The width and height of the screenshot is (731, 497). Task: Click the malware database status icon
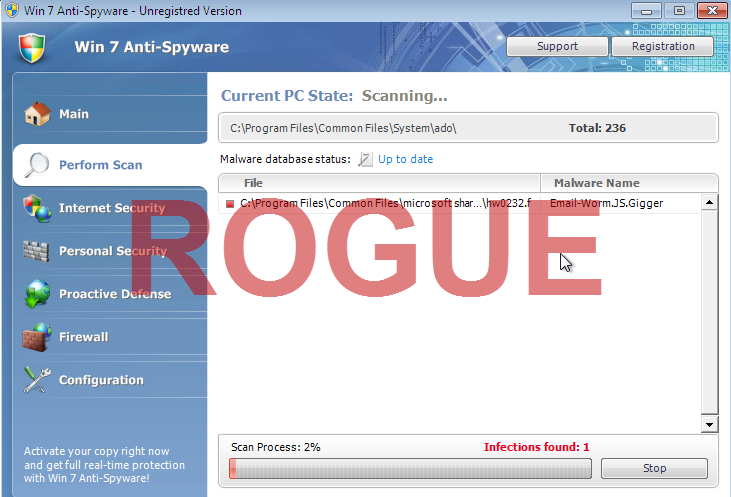365,159
